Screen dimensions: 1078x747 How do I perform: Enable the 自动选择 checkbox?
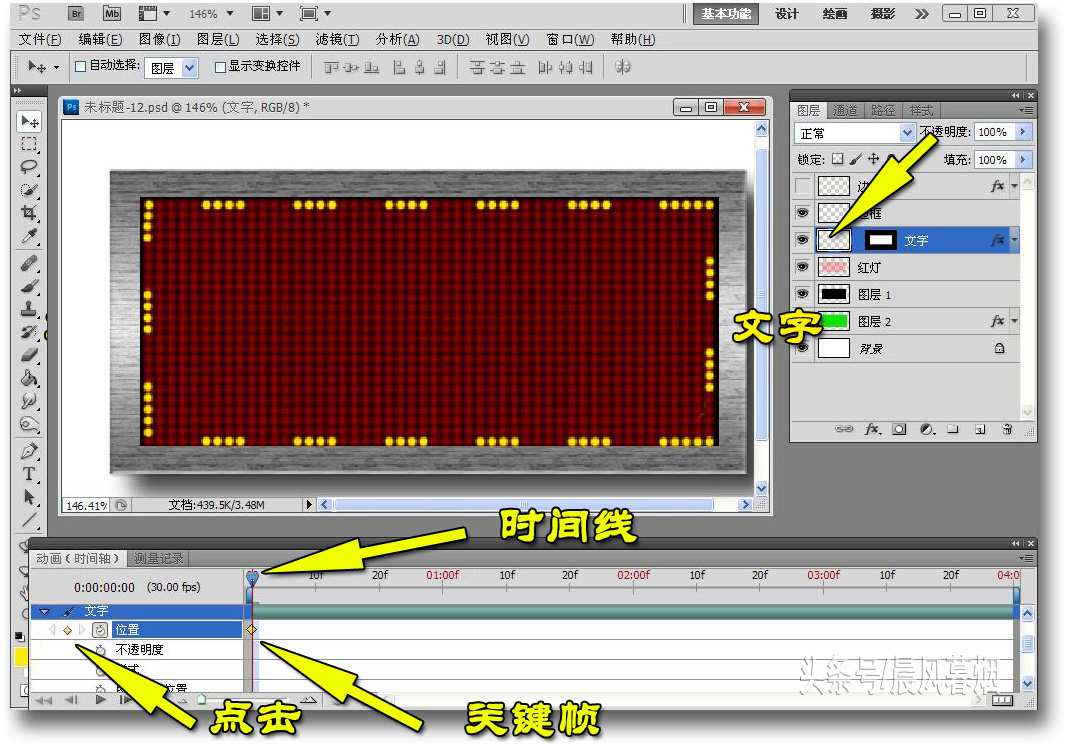[x=80, y=67]
